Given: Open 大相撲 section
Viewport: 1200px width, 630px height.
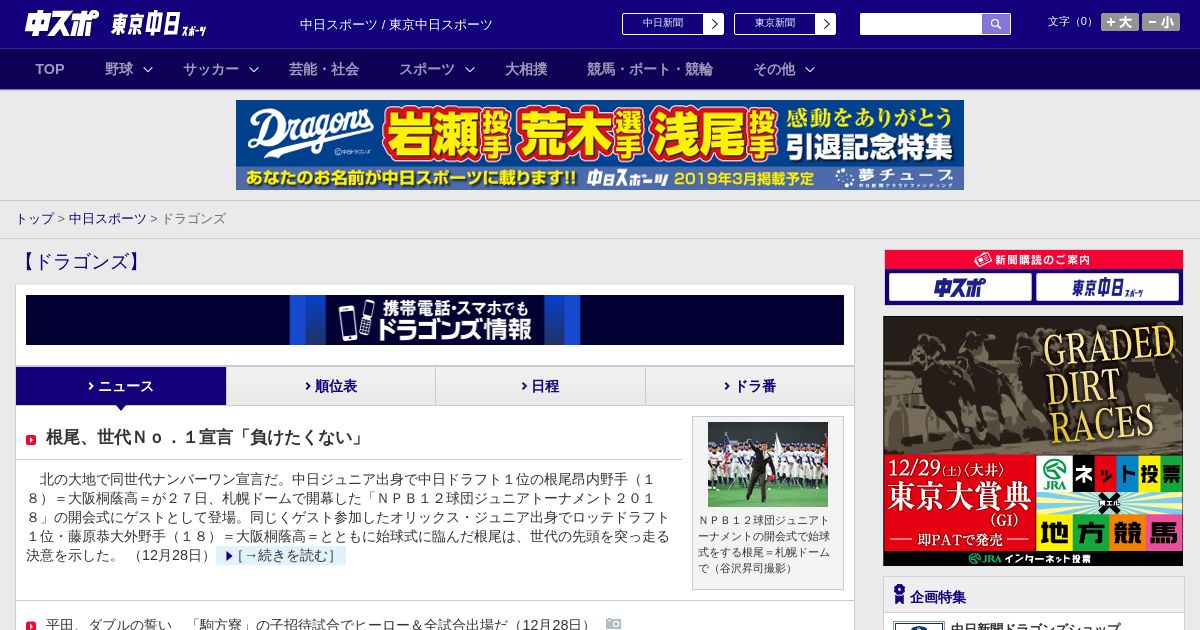Looking at the screenshot, I should pos(526,69).
